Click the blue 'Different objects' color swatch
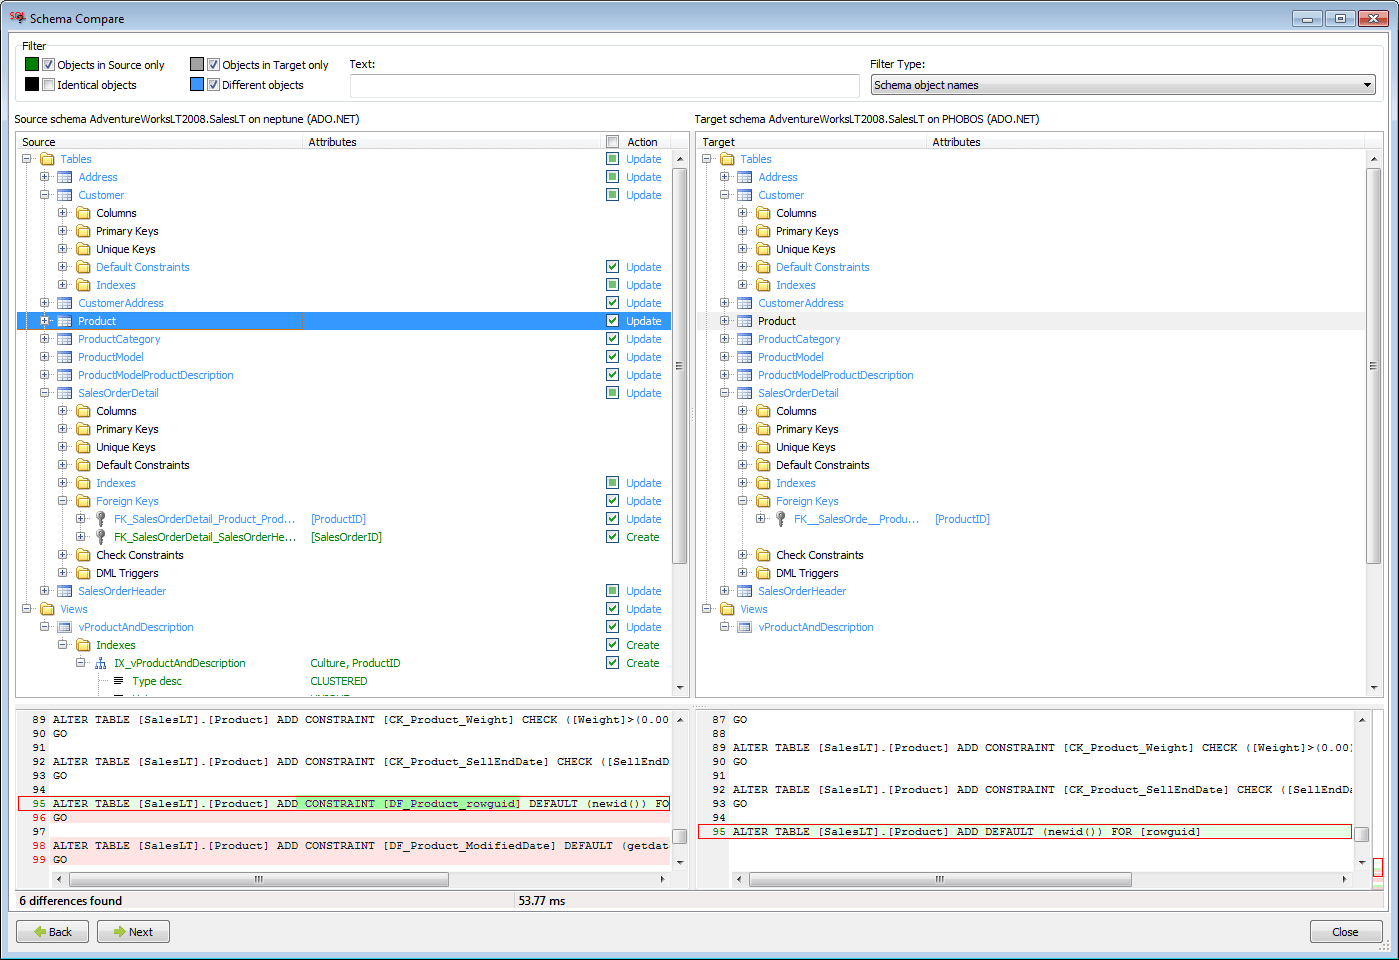The height and width of the screenshot is (960, 1399). (197, 85)
